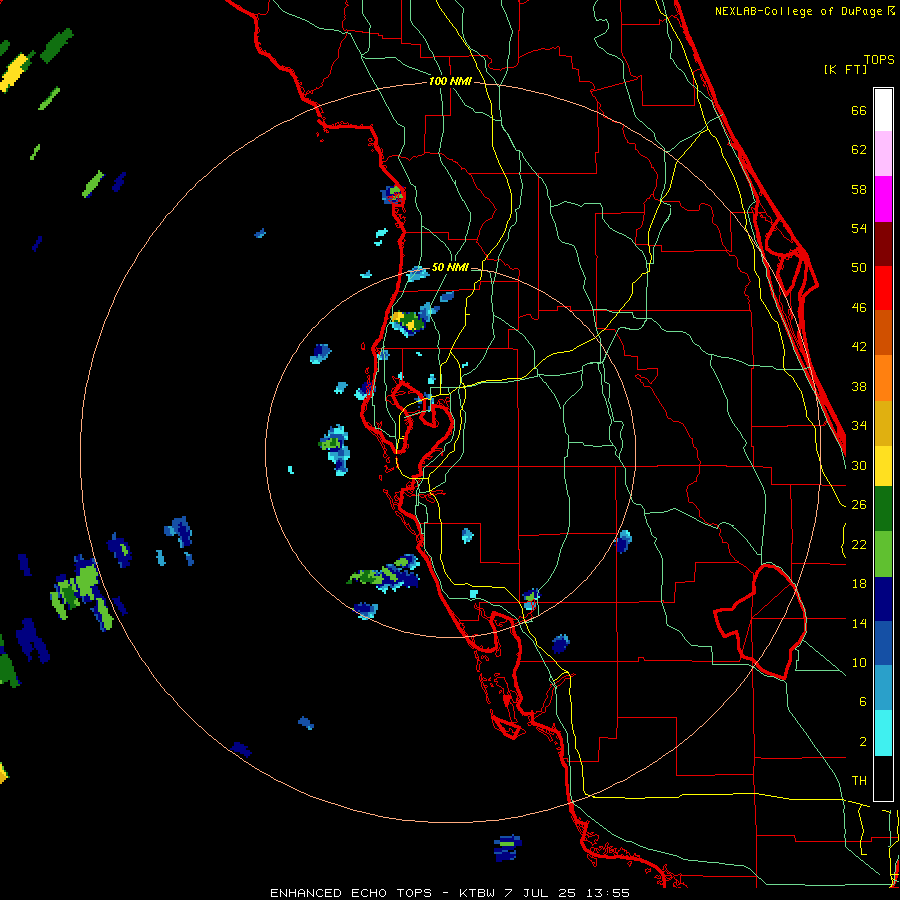Click the Lake Okeechobee outline on the map
This screenshot has height=900, width=900.
pyautogui.click(x=761, y=622)
